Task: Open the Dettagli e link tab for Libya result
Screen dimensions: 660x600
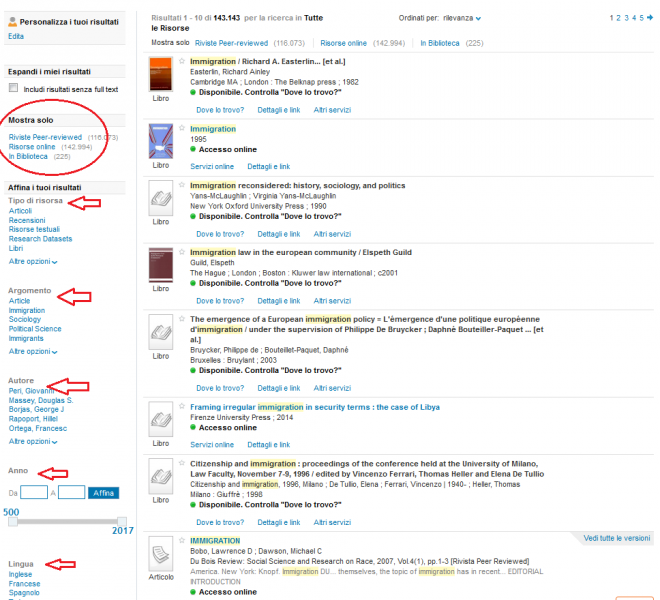Action: point(268,444)
